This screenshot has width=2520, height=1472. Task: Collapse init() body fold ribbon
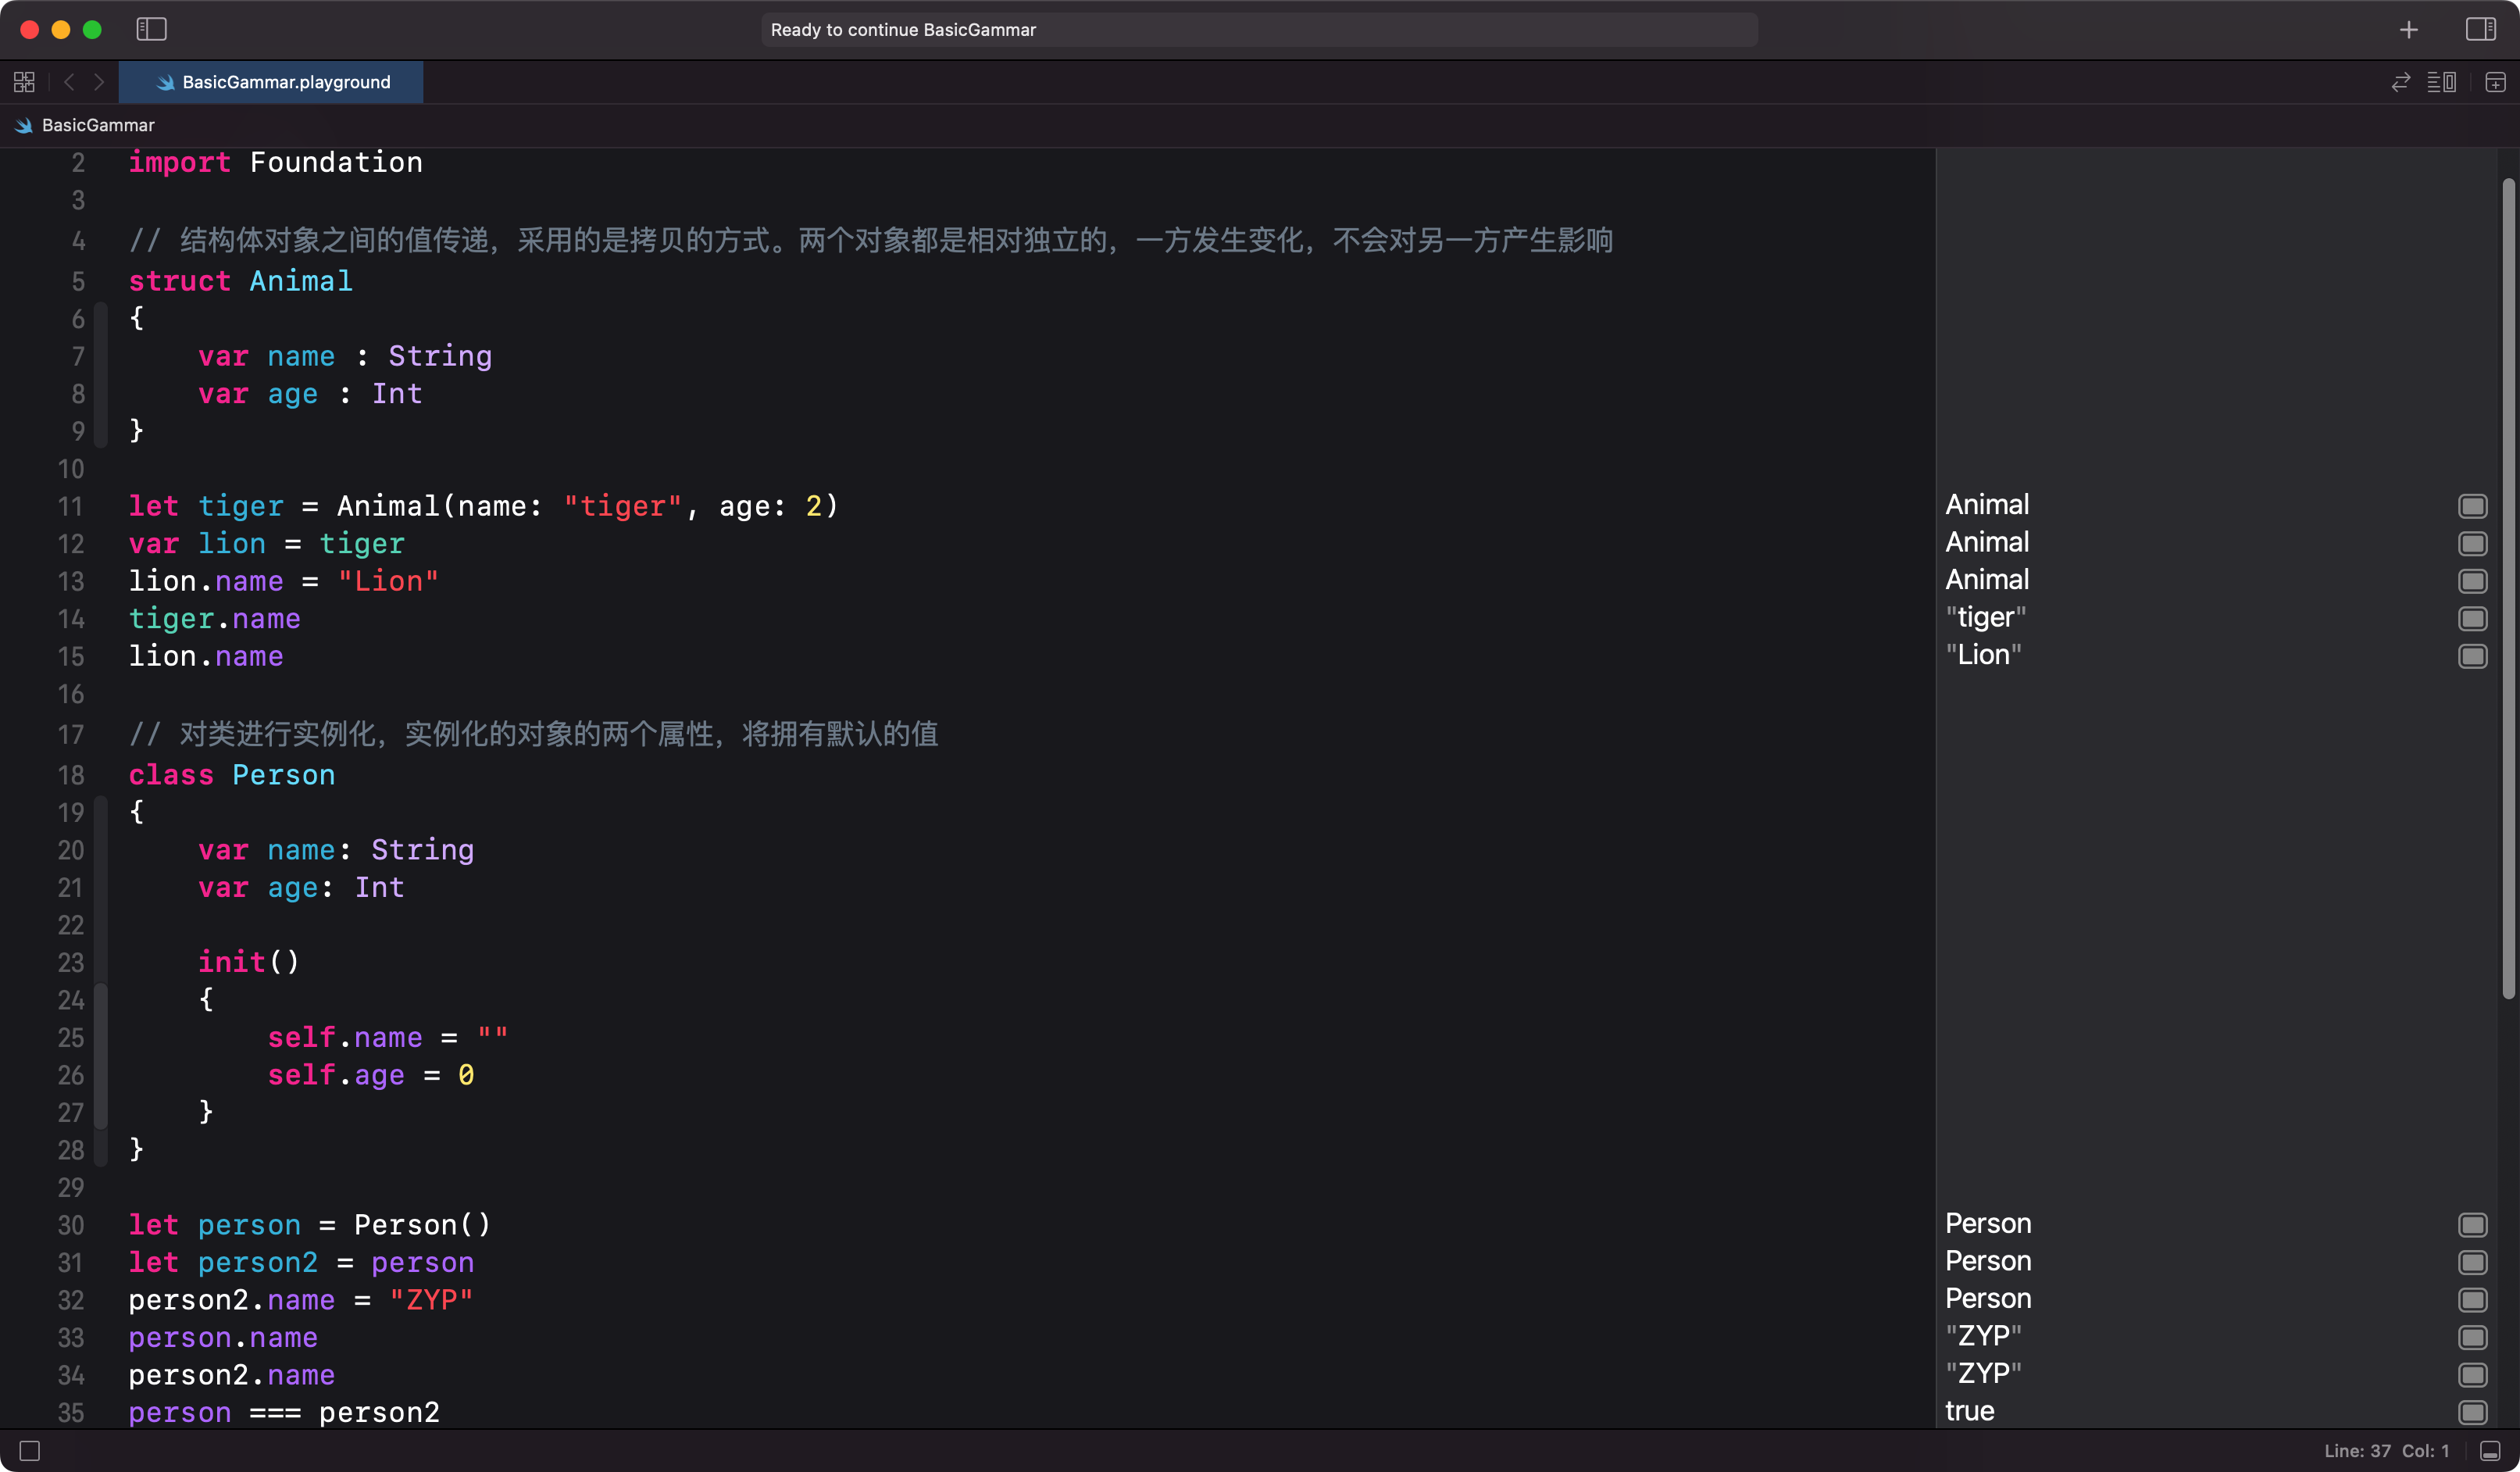100,1055
